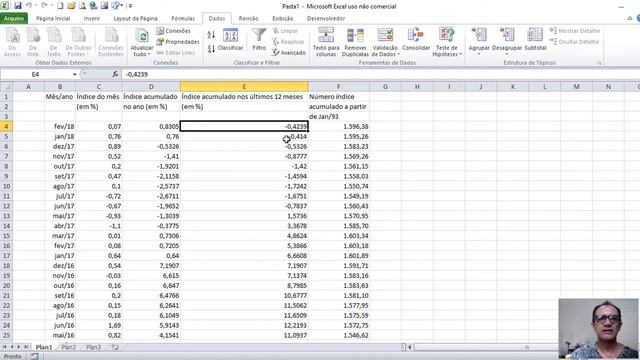The height and width of the screenshot is (360, 640).
Task: Switch to Plan2 sheet tab
Action: [x=69, y=347]
